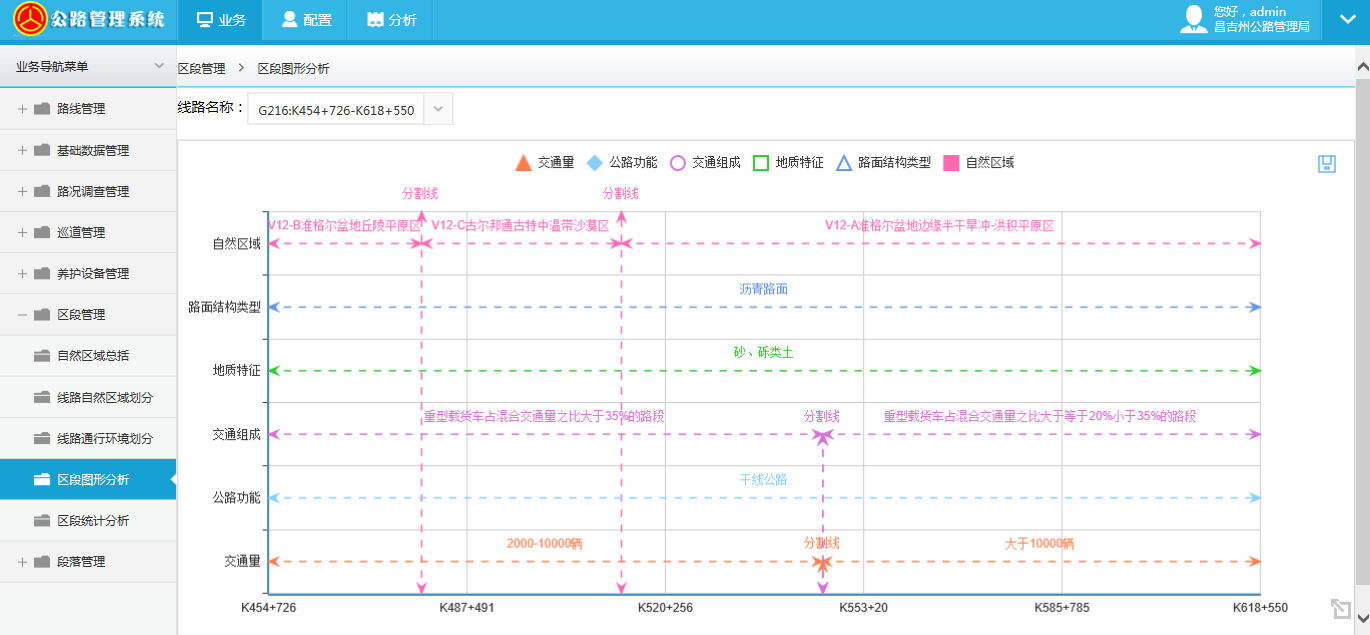Click the admin user avatar icon
This screenshot has height=635, width=1370.
pyautogui.click(x=1193, y=20)
